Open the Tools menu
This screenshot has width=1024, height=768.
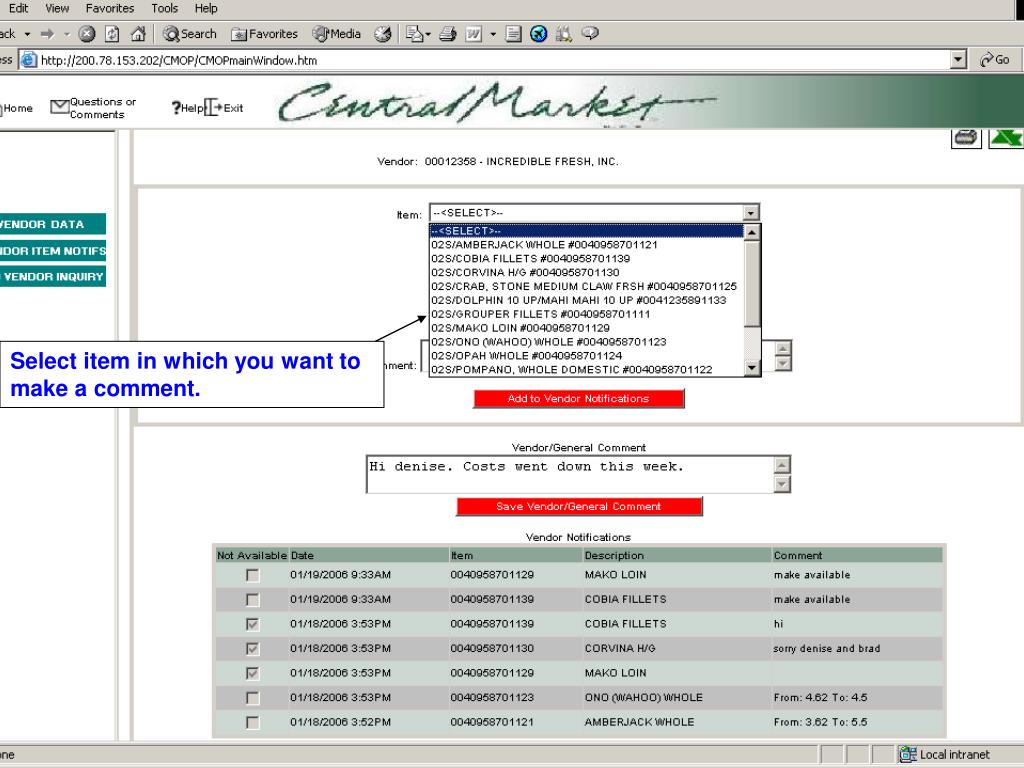[x=164, y=8]
